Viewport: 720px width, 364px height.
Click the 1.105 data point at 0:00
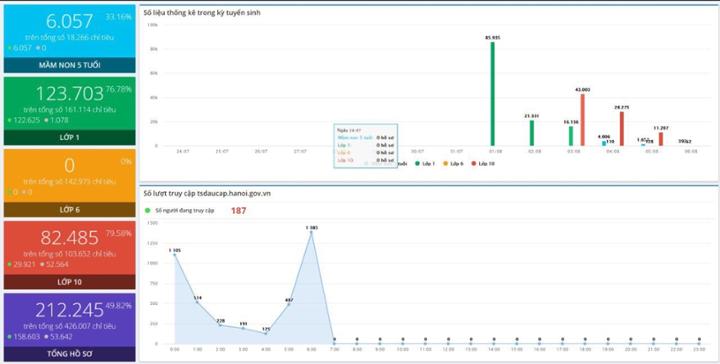point(174,255)
